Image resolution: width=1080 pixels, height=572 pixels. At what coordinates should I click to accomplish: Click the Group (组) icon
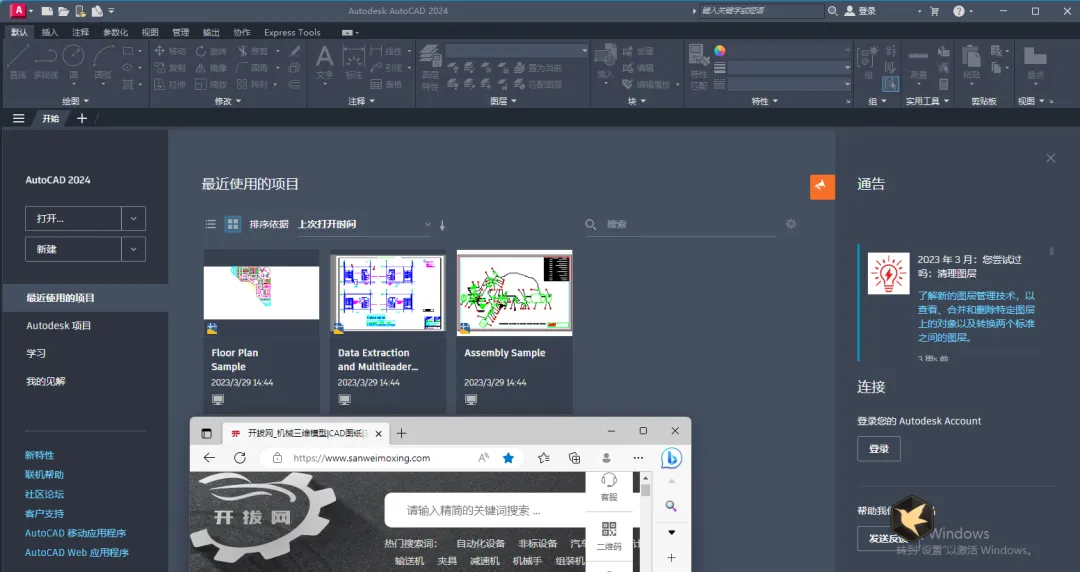click(x=867, y=61)
